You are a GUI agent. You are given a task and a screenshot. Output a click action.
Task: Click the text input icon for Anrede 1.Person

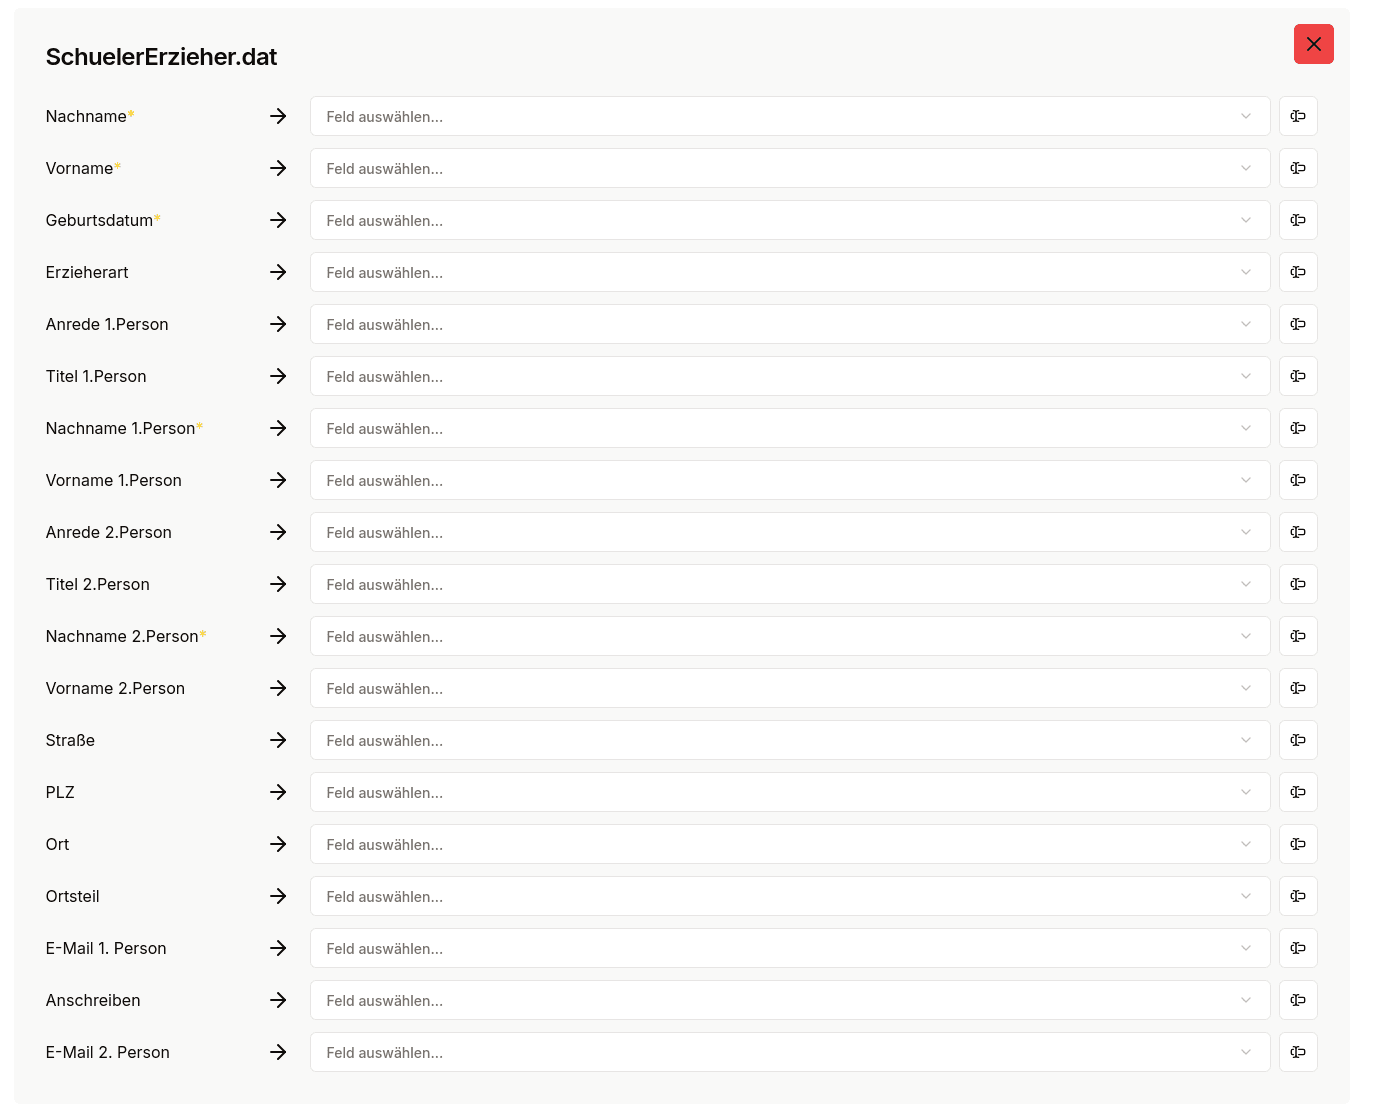(1298, 324)
